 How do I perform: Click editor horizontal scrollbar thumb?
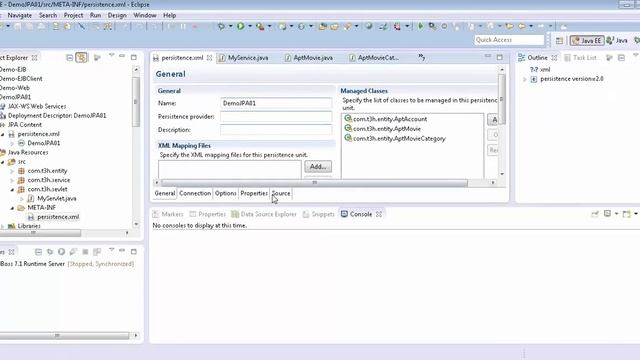314,182
